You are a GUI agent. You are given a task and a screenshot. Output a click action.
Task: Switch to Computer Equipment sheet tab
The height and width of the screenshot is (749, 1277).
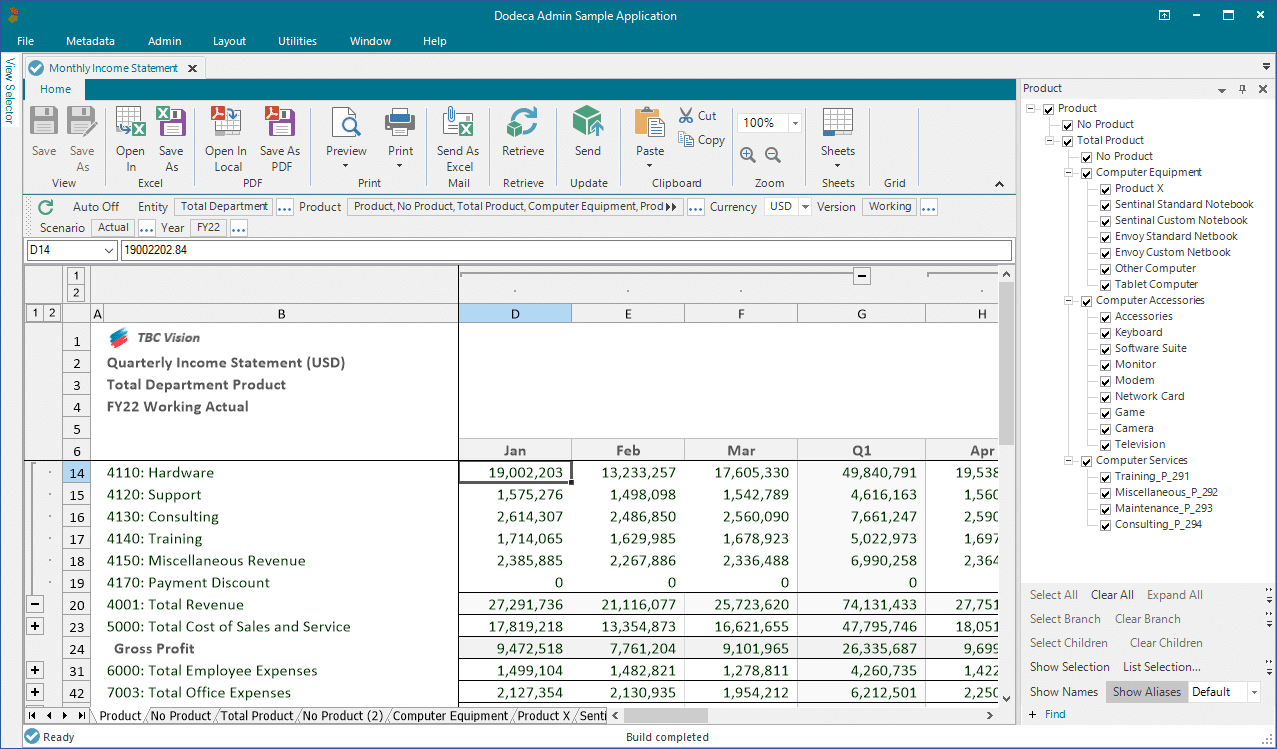click(451, 716)
